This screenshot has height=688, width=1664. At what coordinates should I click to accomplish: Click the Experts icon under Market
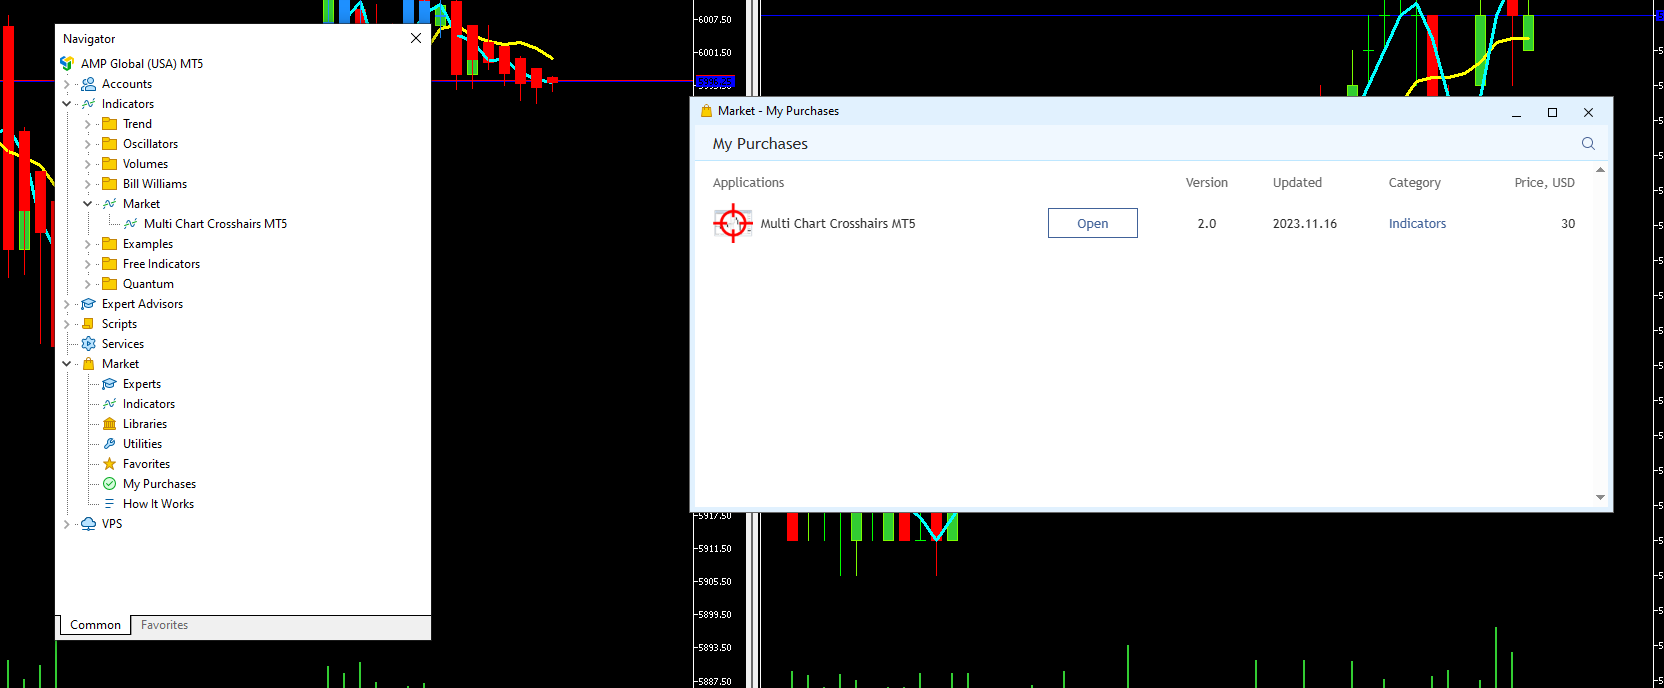point(110,384)
